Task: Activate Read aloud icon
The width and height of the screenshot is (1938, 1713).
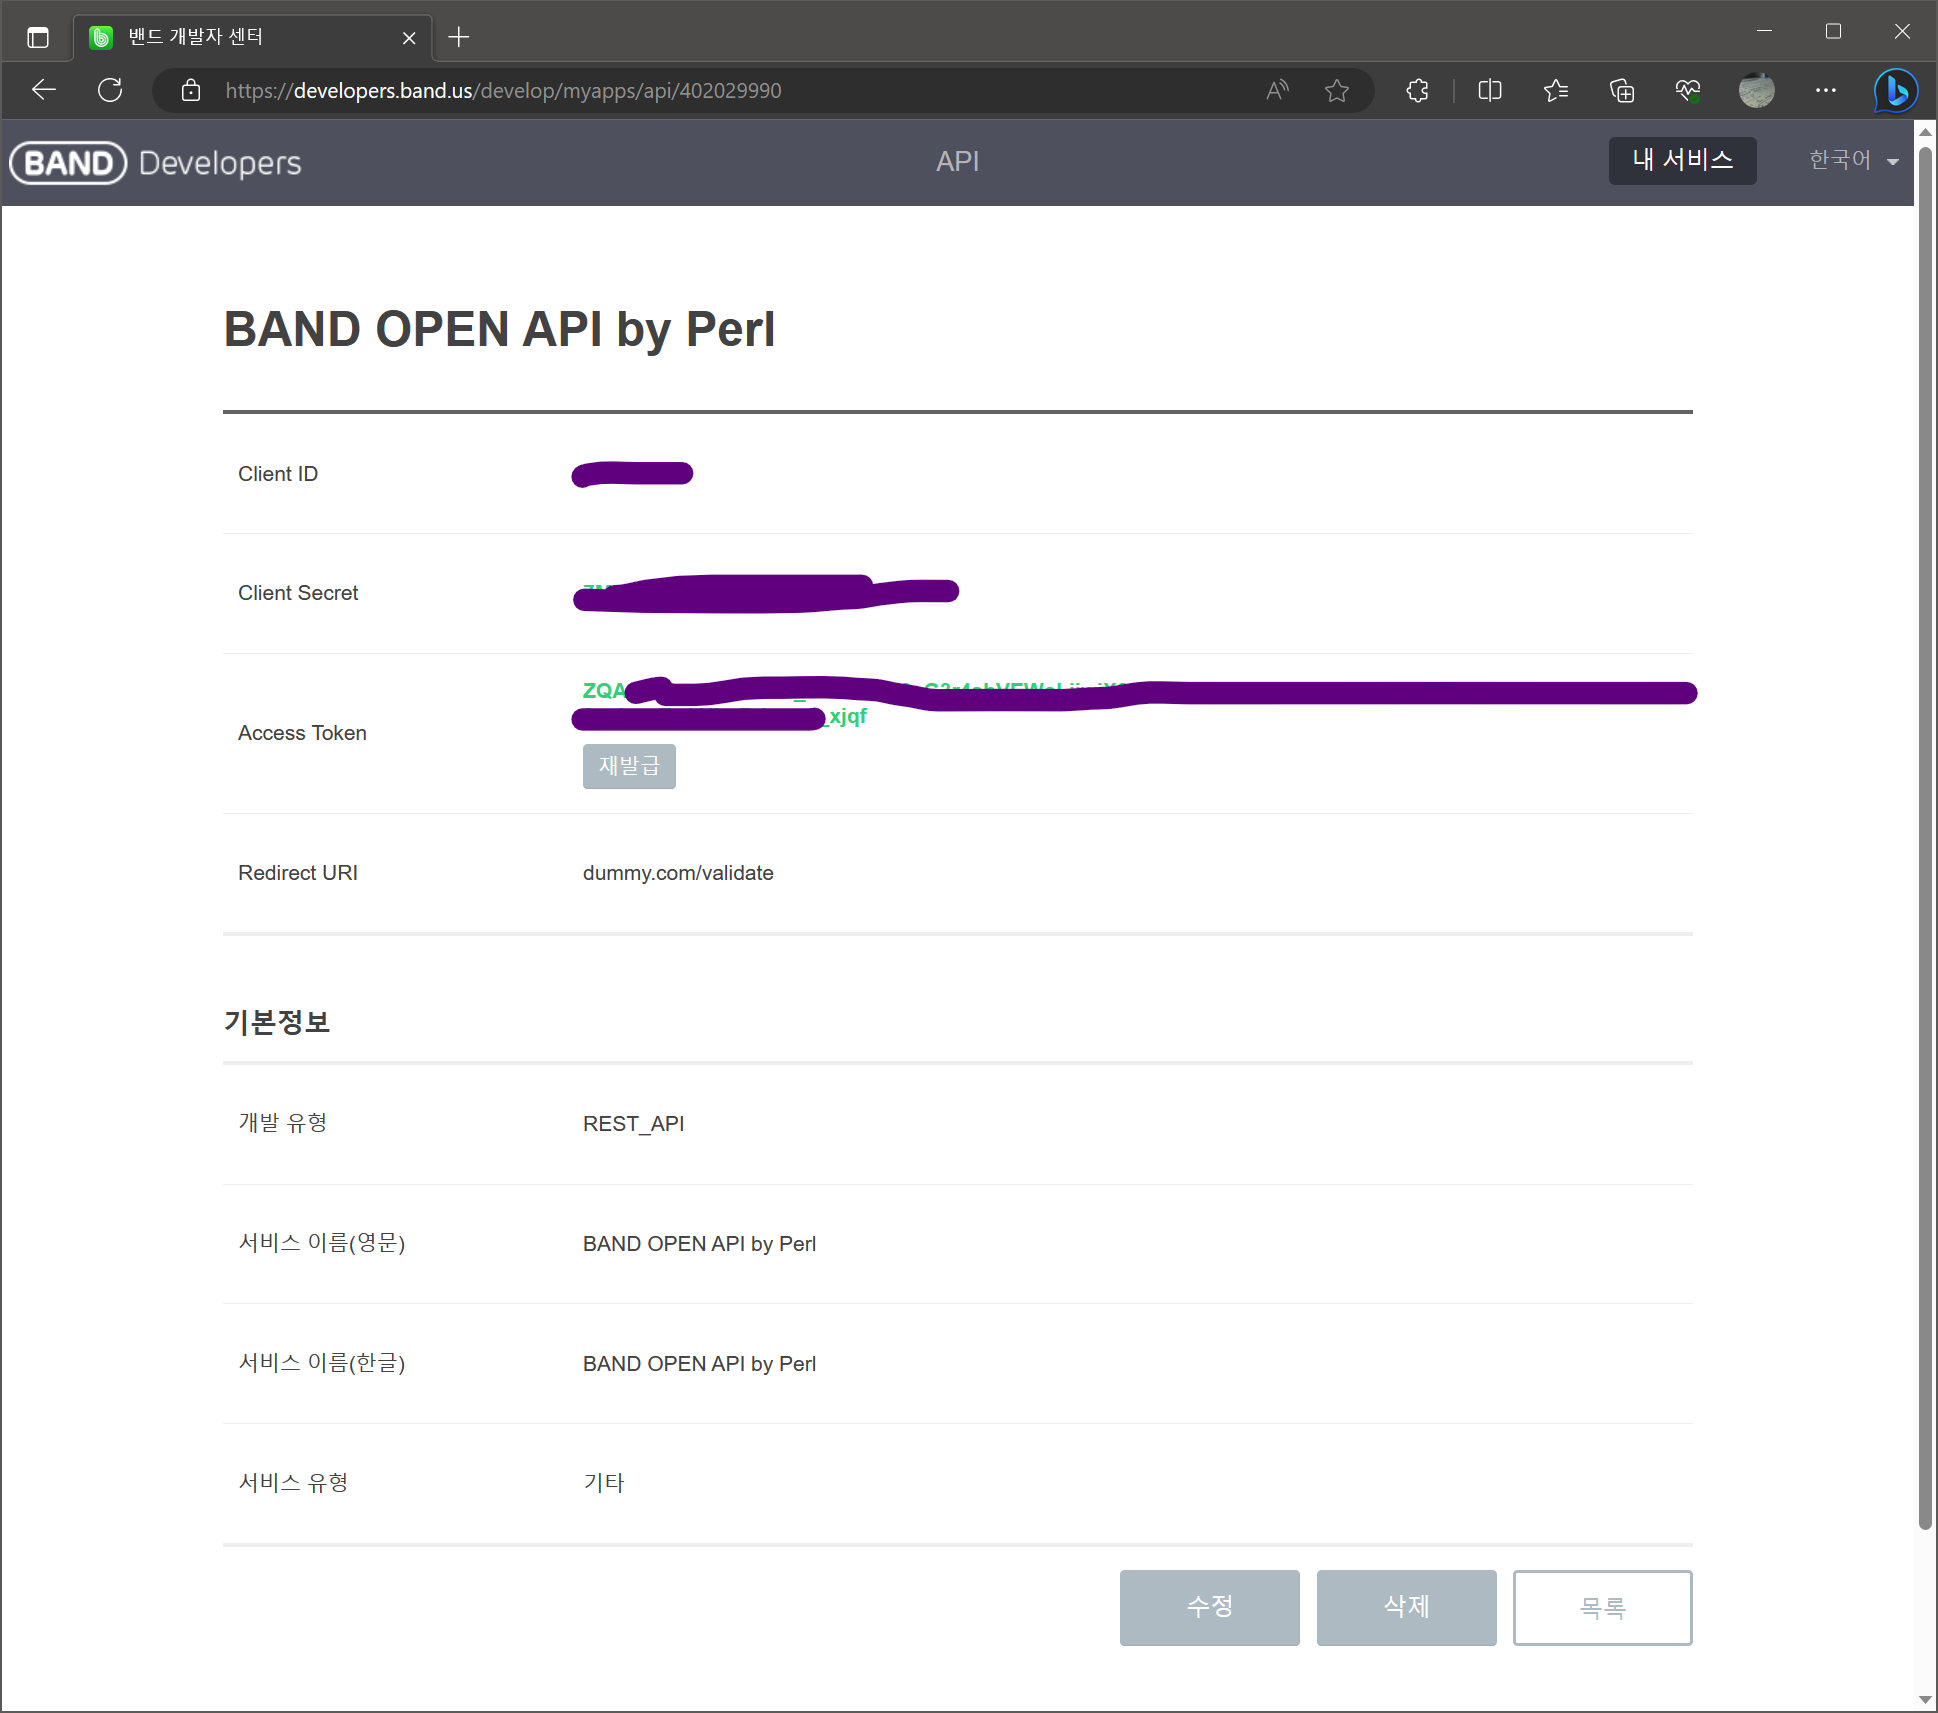Action: (x=1277, y=91)
